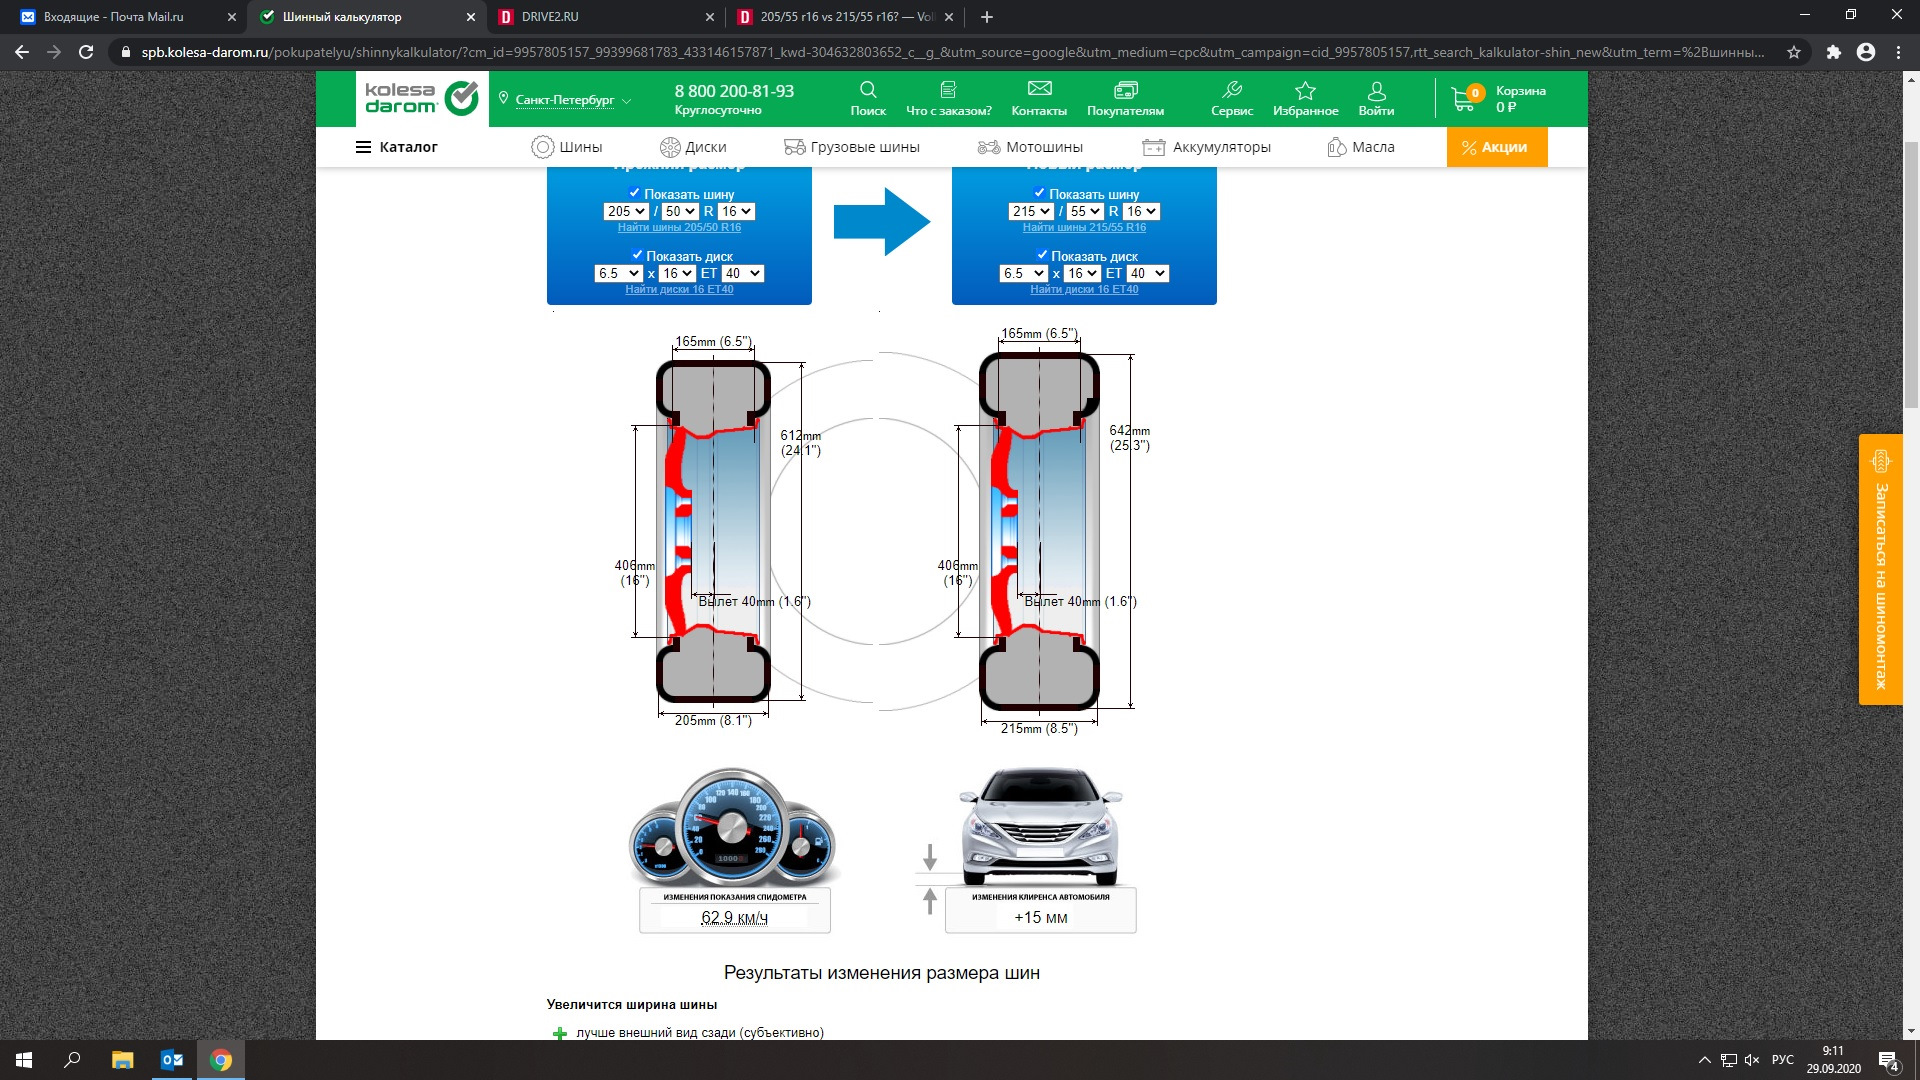The width and height of the screenshot is (1920, 1080).
Task: Click kolesa darom logo
Action: coord(422,98)
